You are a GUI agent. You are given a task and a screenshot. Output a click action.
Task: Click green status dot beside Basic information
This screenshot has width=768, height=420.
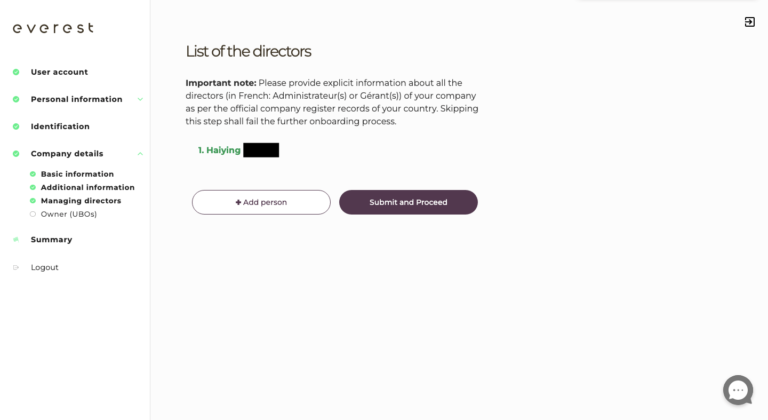[32, 174]
